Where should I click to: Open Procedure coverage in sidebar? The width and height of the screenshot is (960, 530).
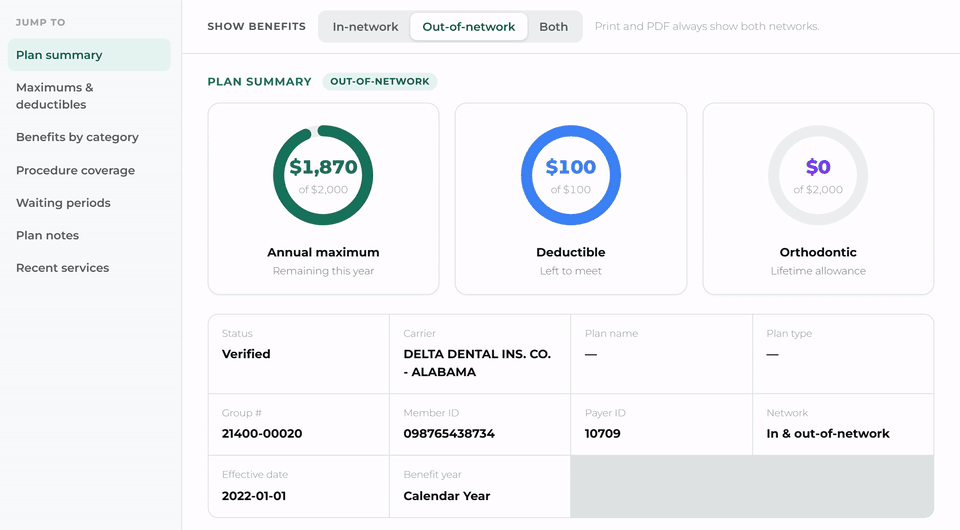pyautogui.click(x=89, y=170)
